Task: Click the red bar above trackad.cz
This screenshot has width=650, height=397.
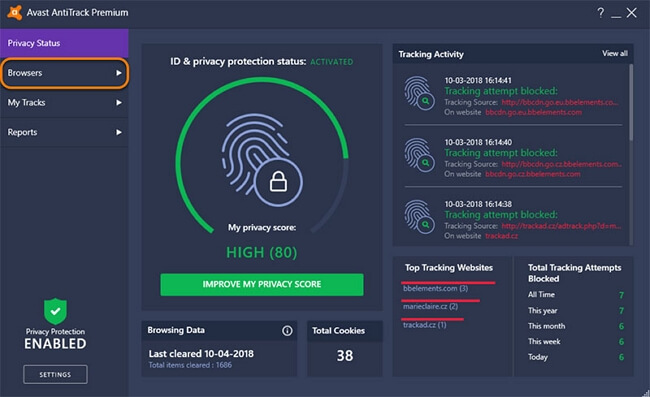Action: click(x=432, y=319)
